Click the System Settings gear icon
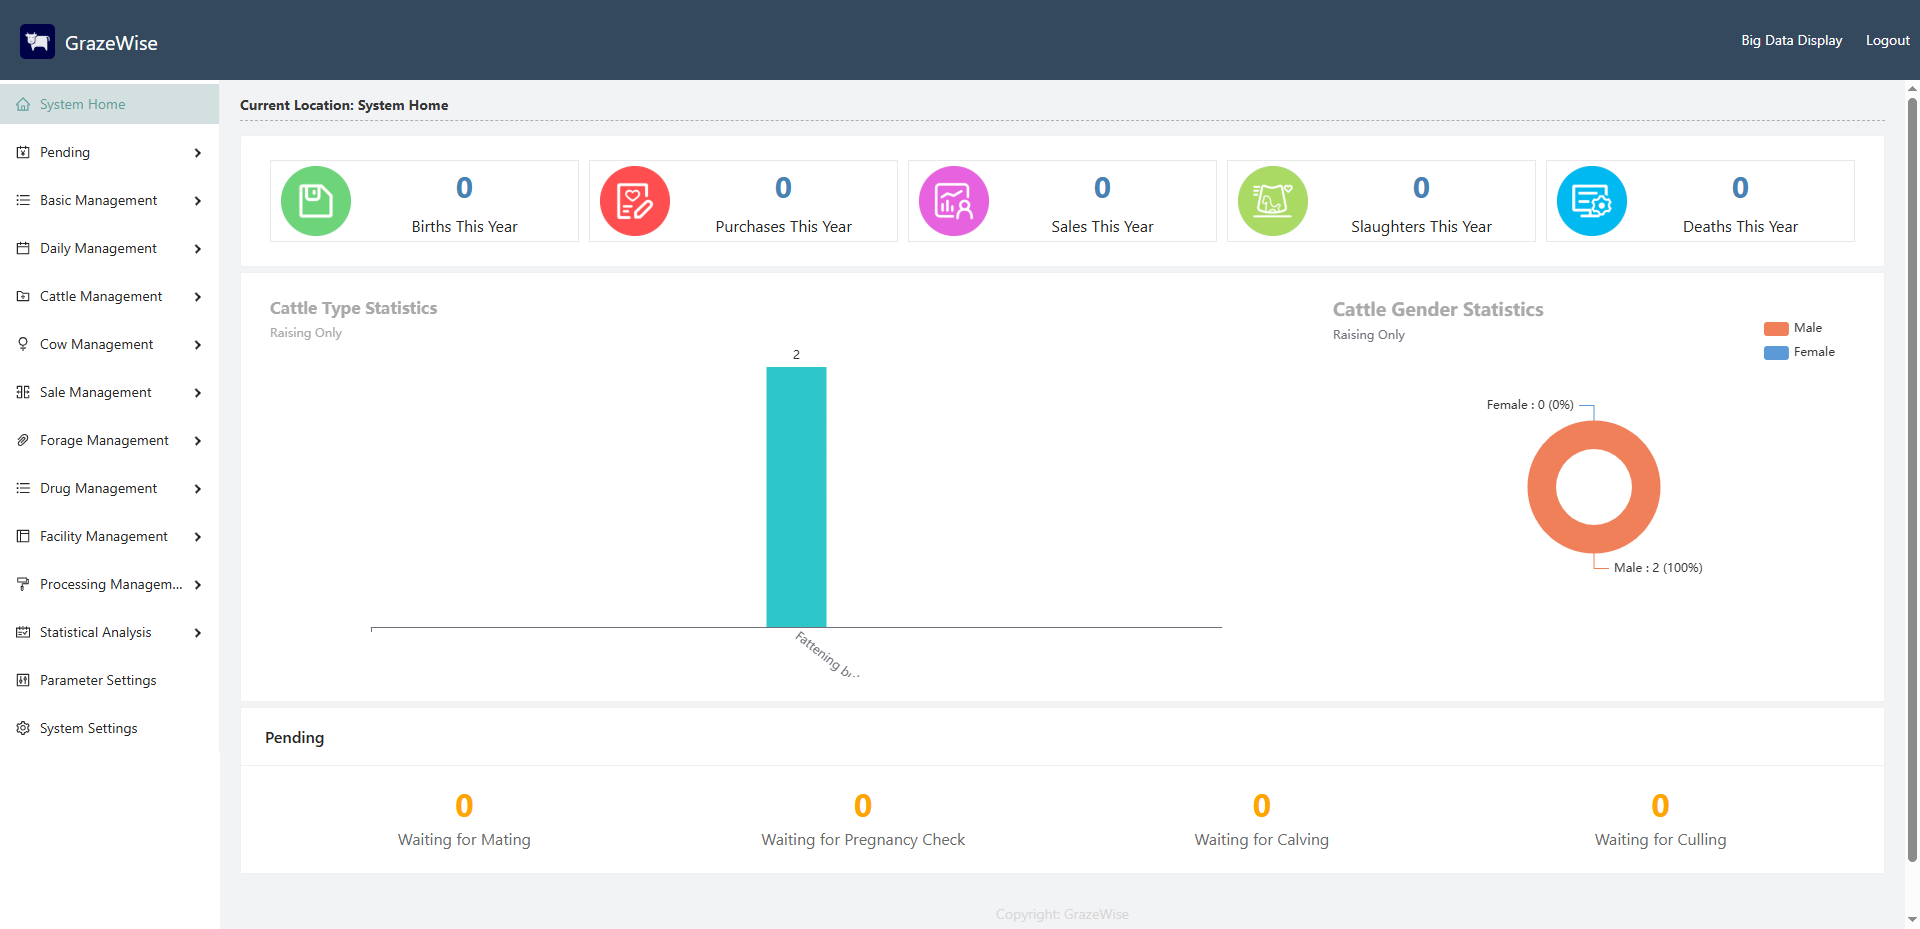 (x=23, y=728)
